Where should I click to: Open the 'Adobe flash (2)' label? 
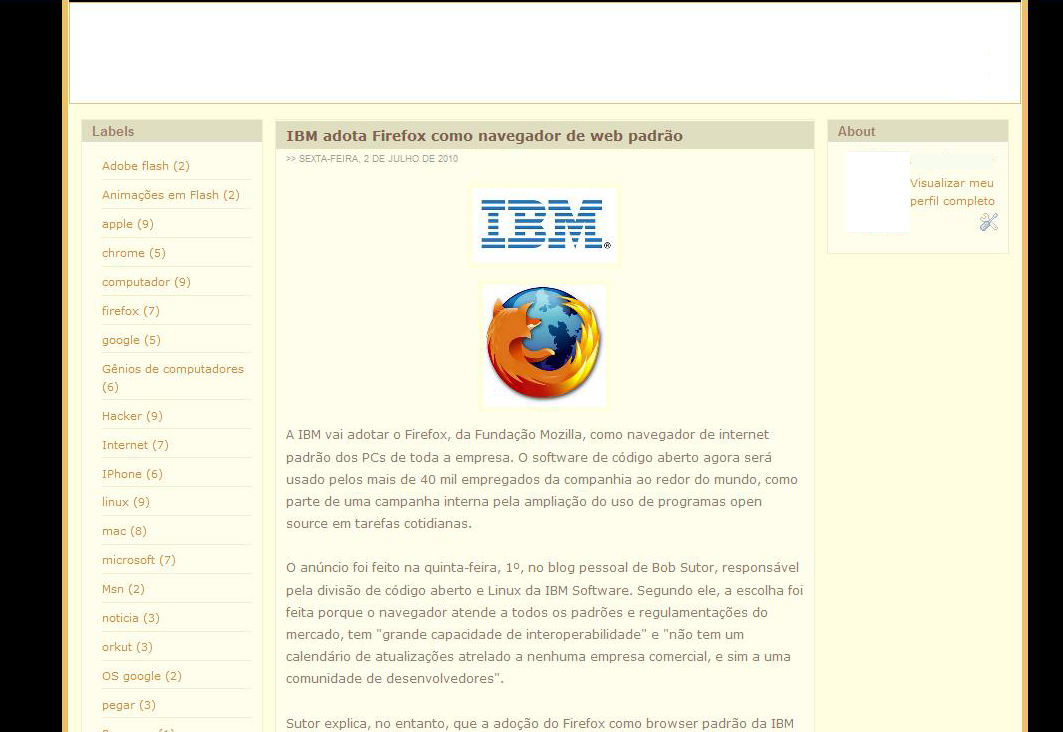tap(146, 166)
